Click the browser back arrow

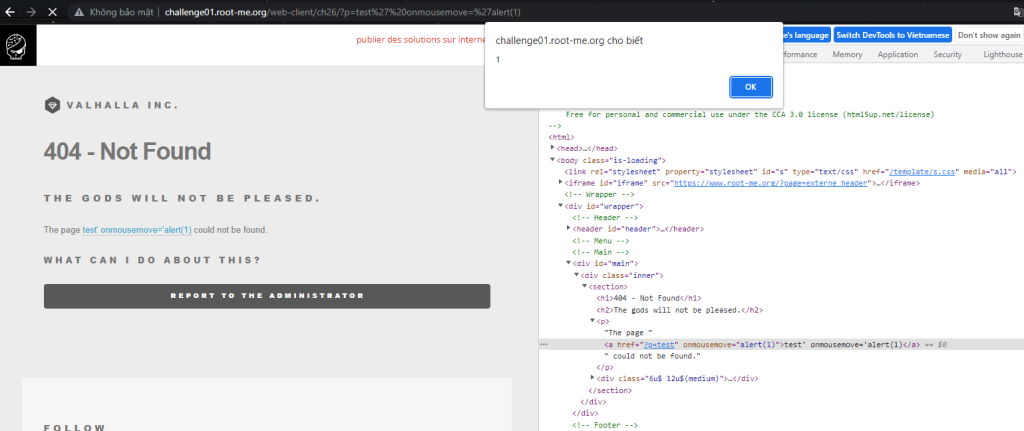(8, 10)
